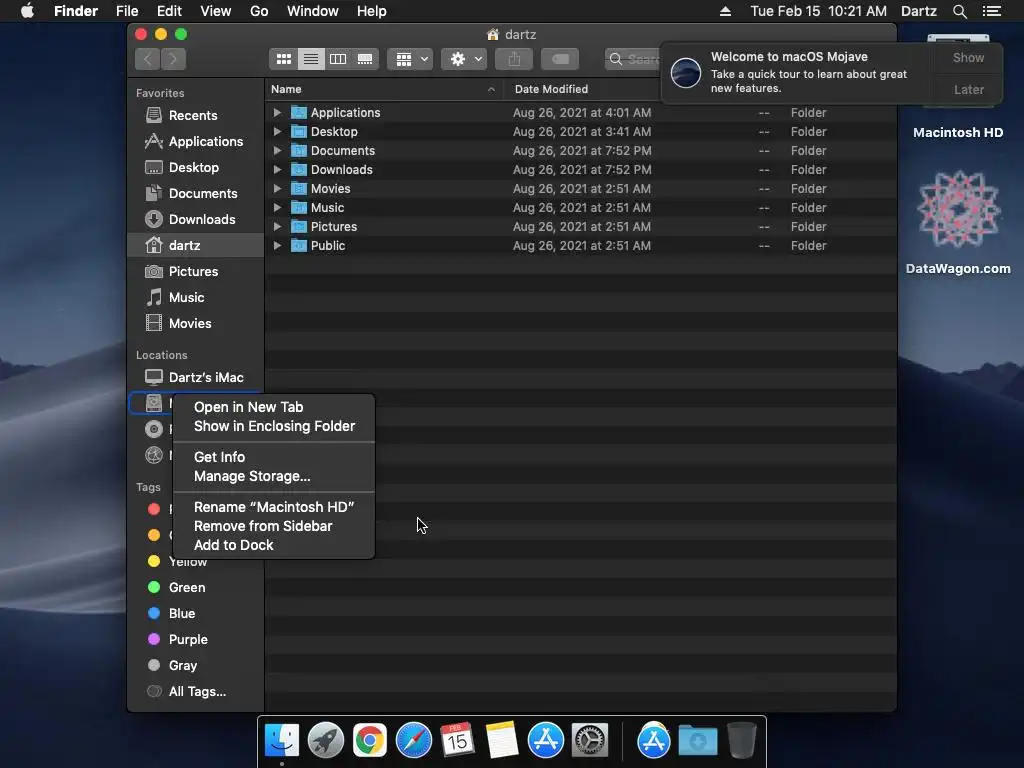Switch Finder to list view
The height and width of the screenshot is (768, 1024).
click(311, 59)
